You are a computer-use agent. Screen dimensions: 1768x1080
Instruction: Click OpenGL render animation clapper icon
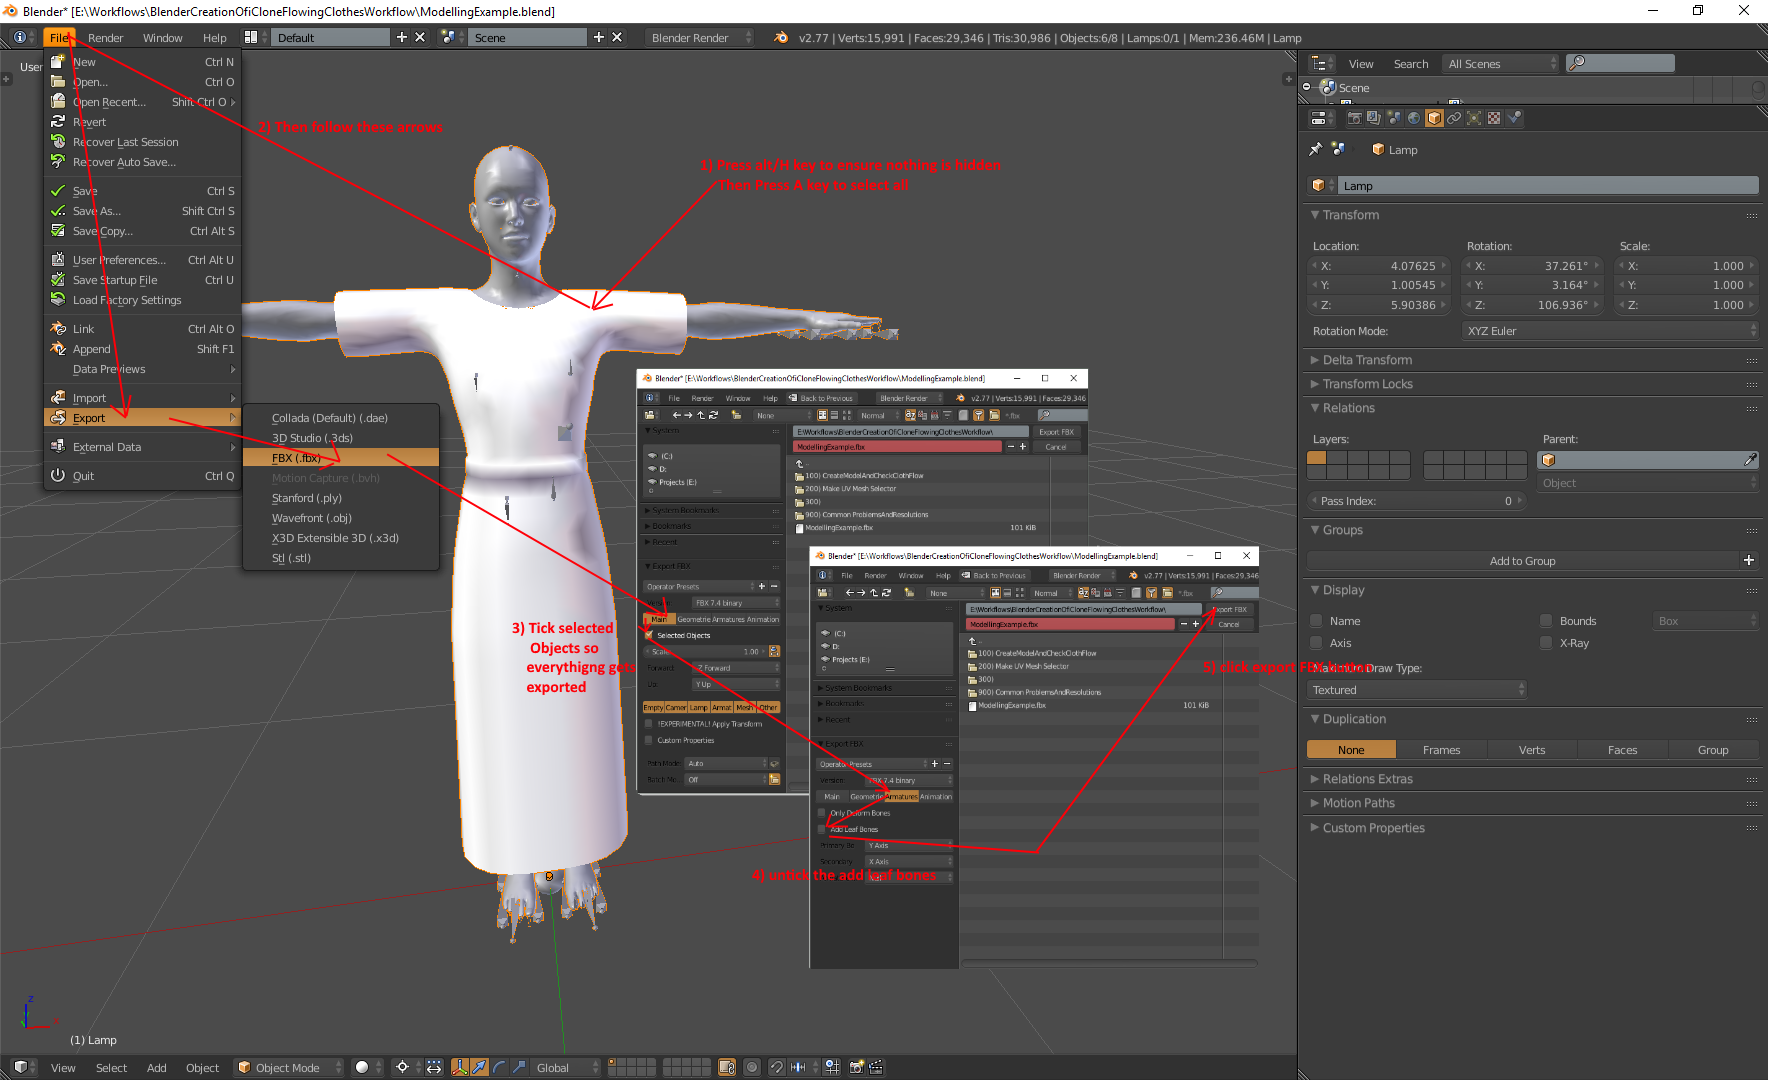tap(876, 1067)
